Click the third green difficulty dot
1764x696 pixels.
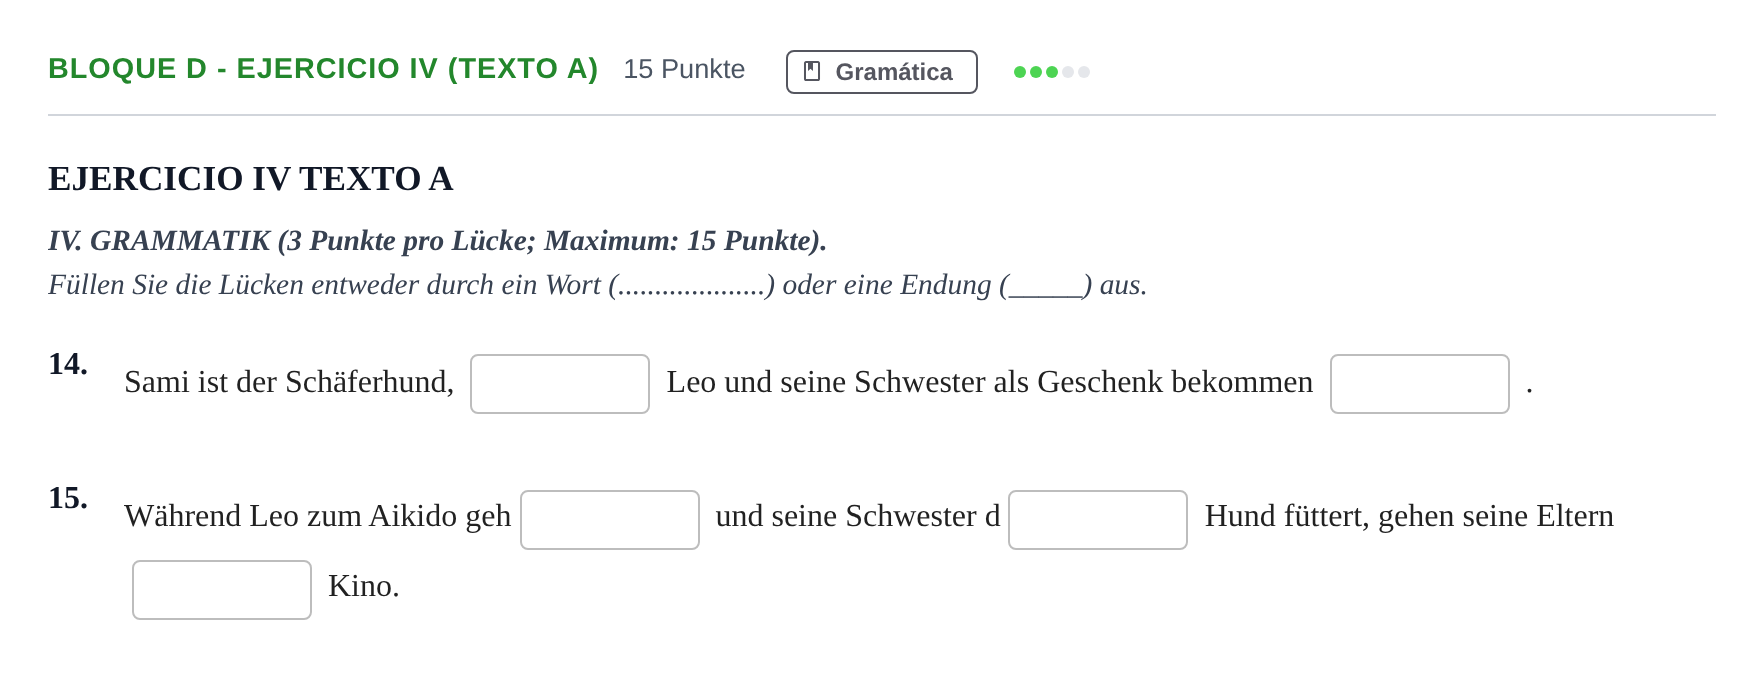[1052, 72]
